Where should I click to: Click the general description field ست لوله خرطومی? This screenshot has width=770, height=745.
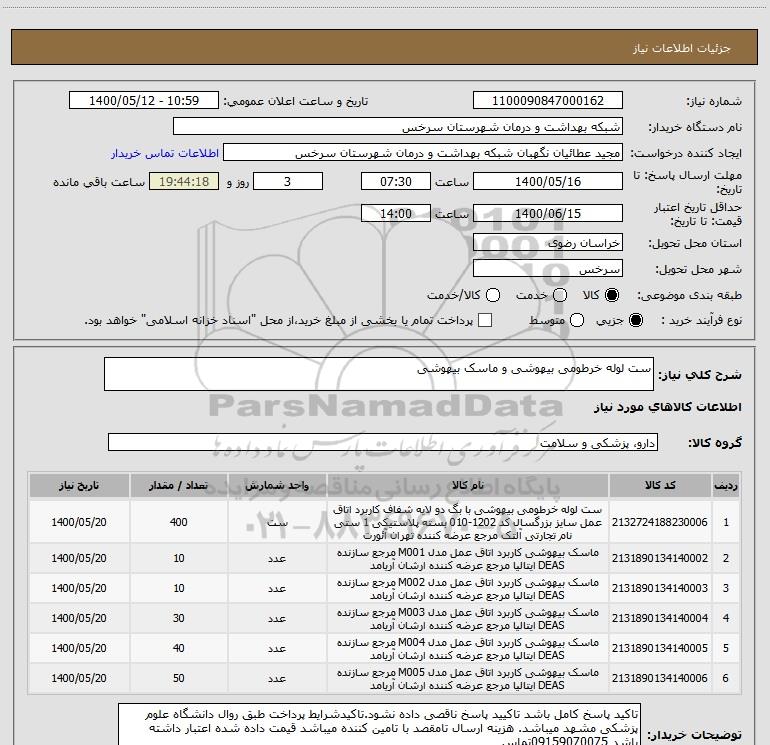pos(379,374)
